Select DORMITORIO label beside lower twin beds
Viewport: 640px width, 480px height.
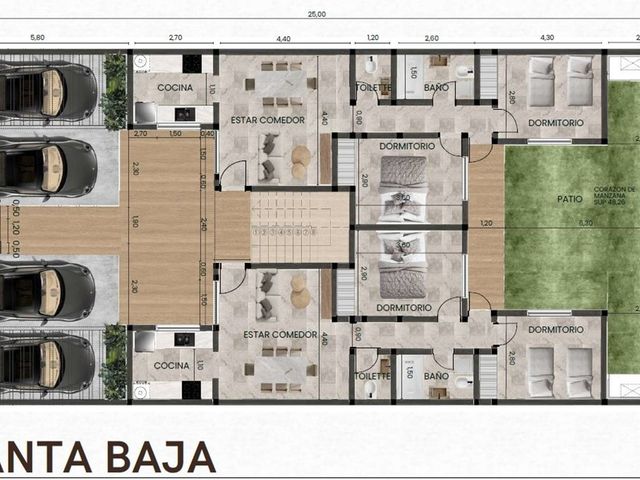tap(556, 329)
